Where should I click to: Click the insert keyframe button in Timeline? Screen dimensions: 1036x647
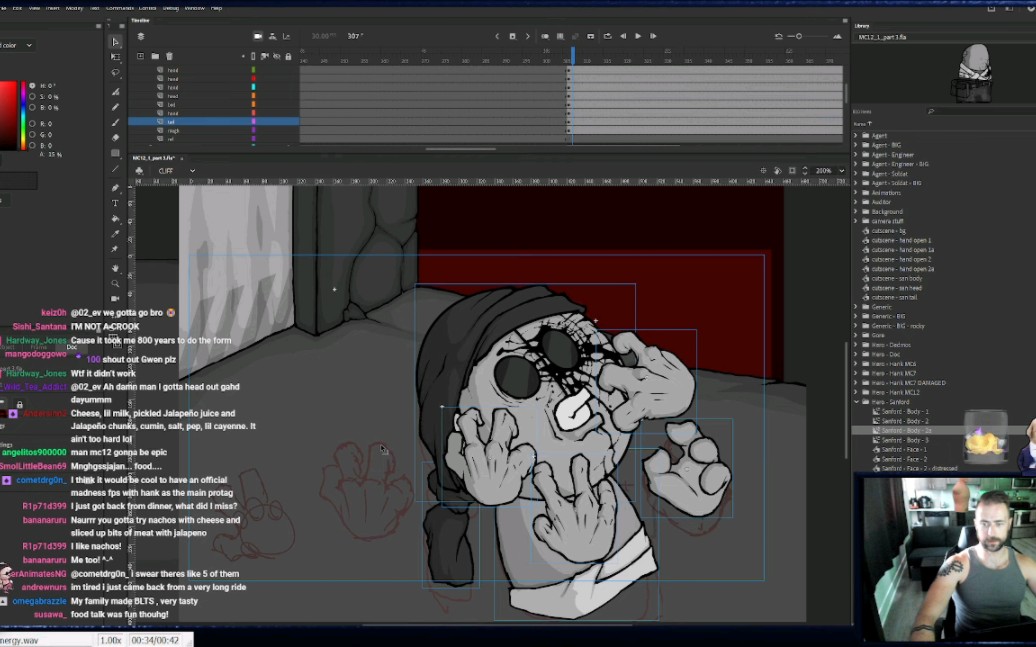(512, 36)
